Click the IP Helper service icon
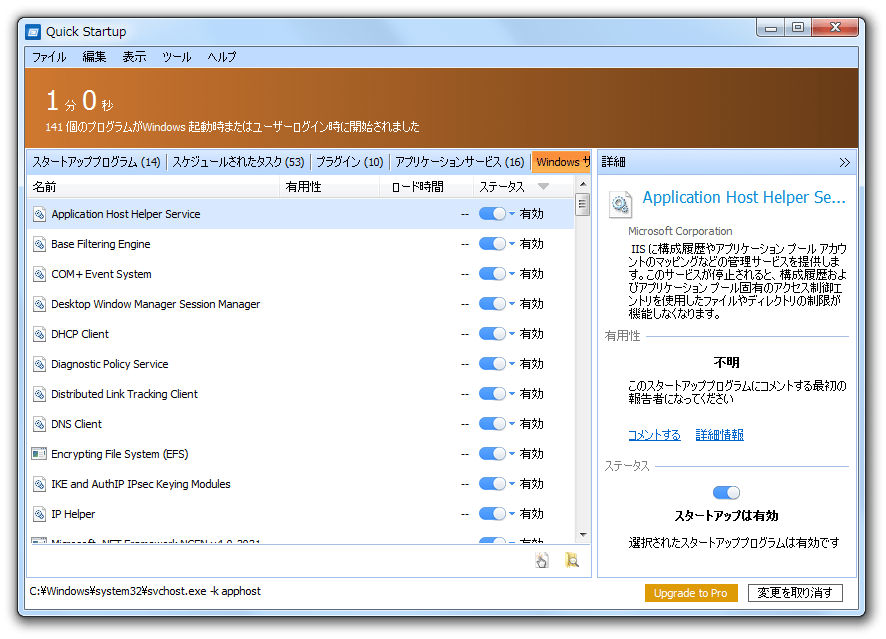The image size is (886, 639). pyautogui.click(x=39, y=514)
